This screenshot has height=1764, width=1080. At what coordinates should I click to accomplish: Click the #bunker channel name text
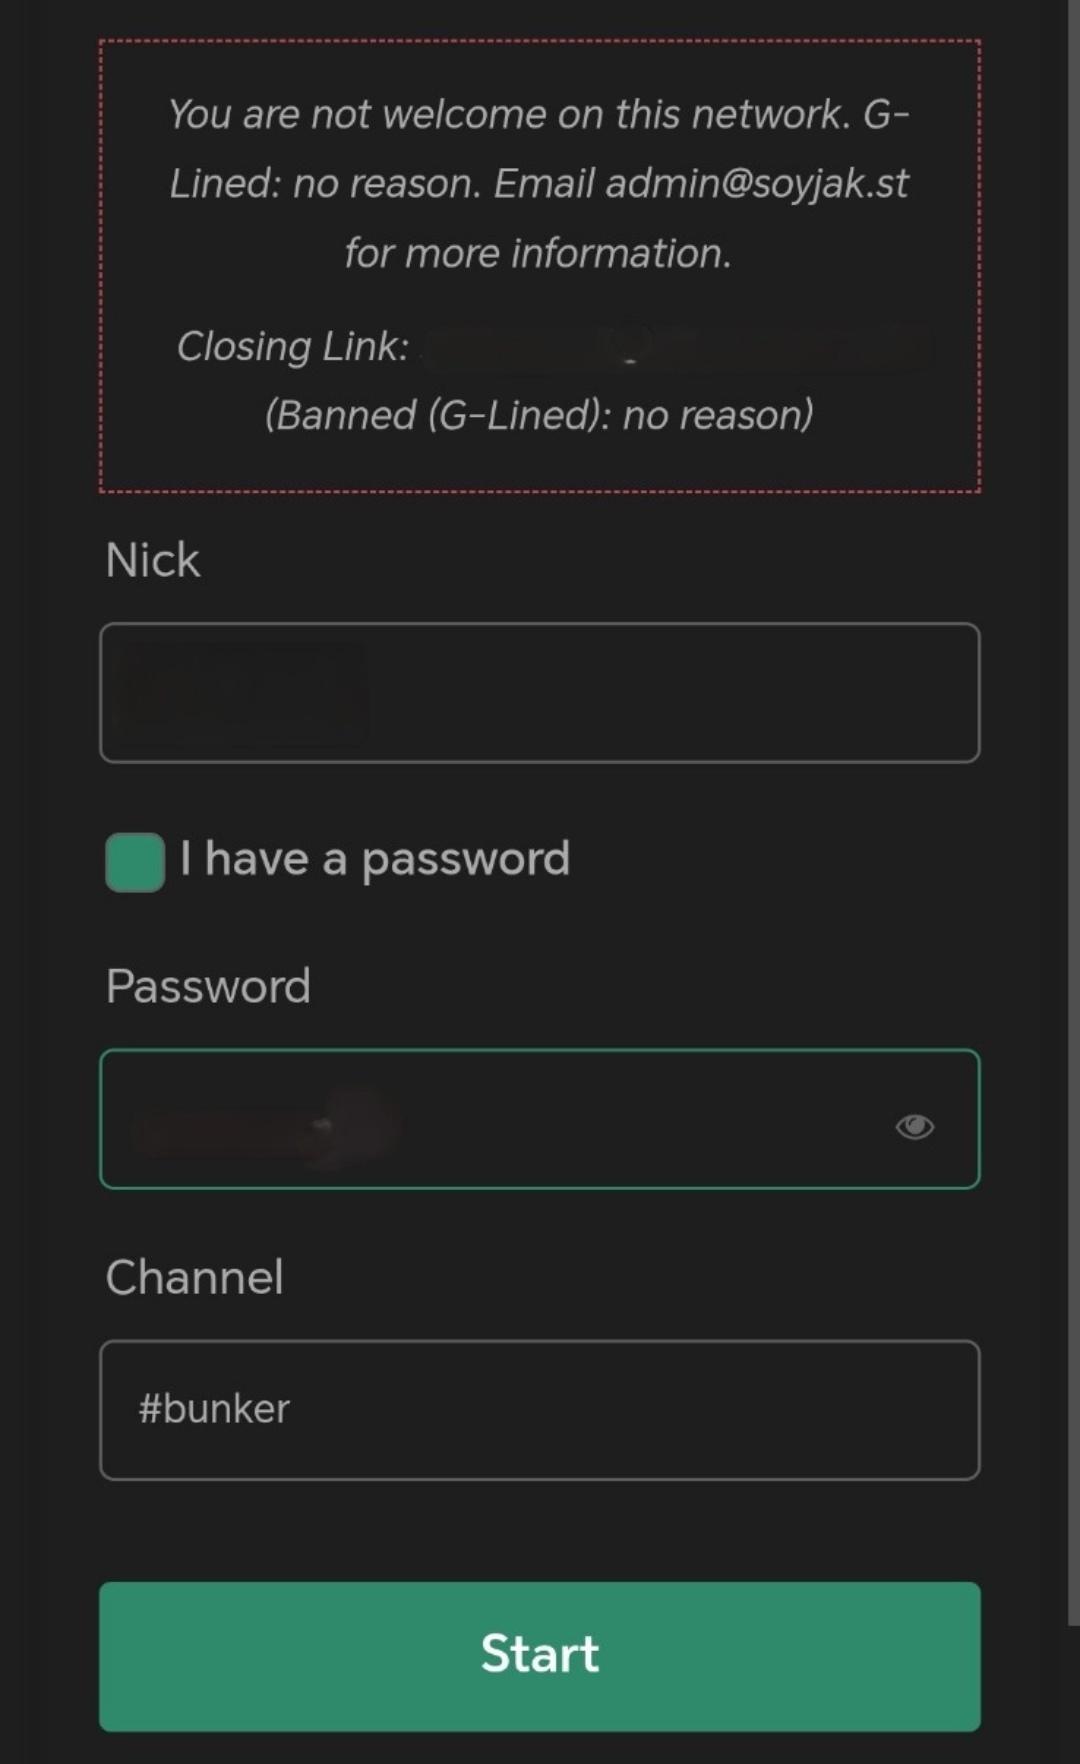[214, 1409]
